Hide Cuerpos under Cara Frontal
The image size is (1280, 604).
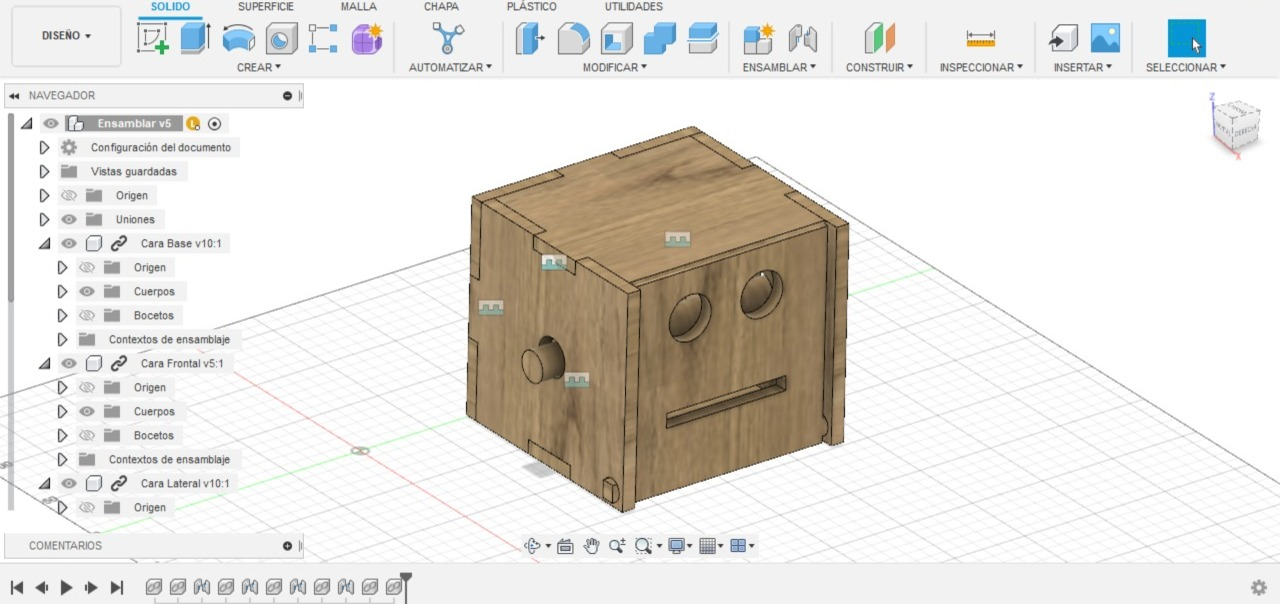pyautogui.click(x=87, y=411)
